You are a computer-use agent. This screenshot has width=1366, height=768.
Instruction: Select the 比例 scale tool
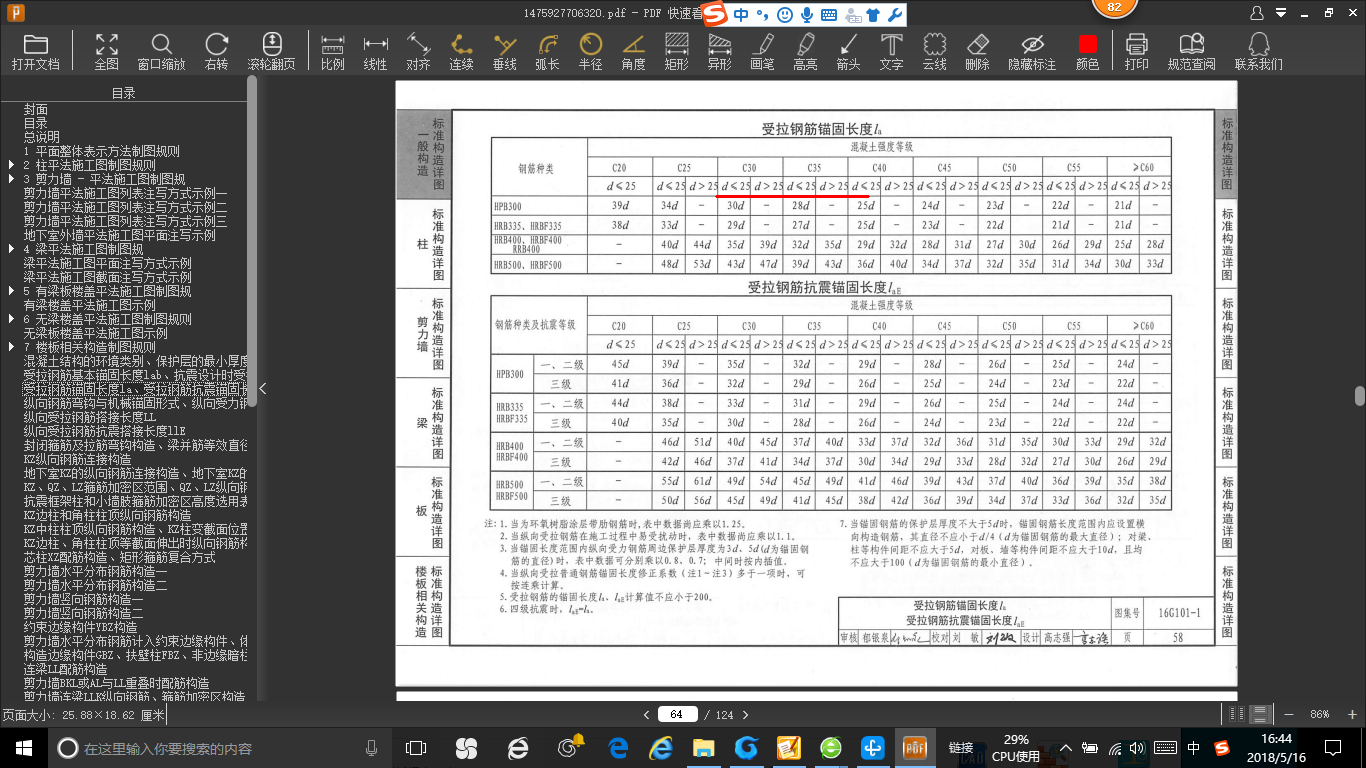(x=333, y=51)
